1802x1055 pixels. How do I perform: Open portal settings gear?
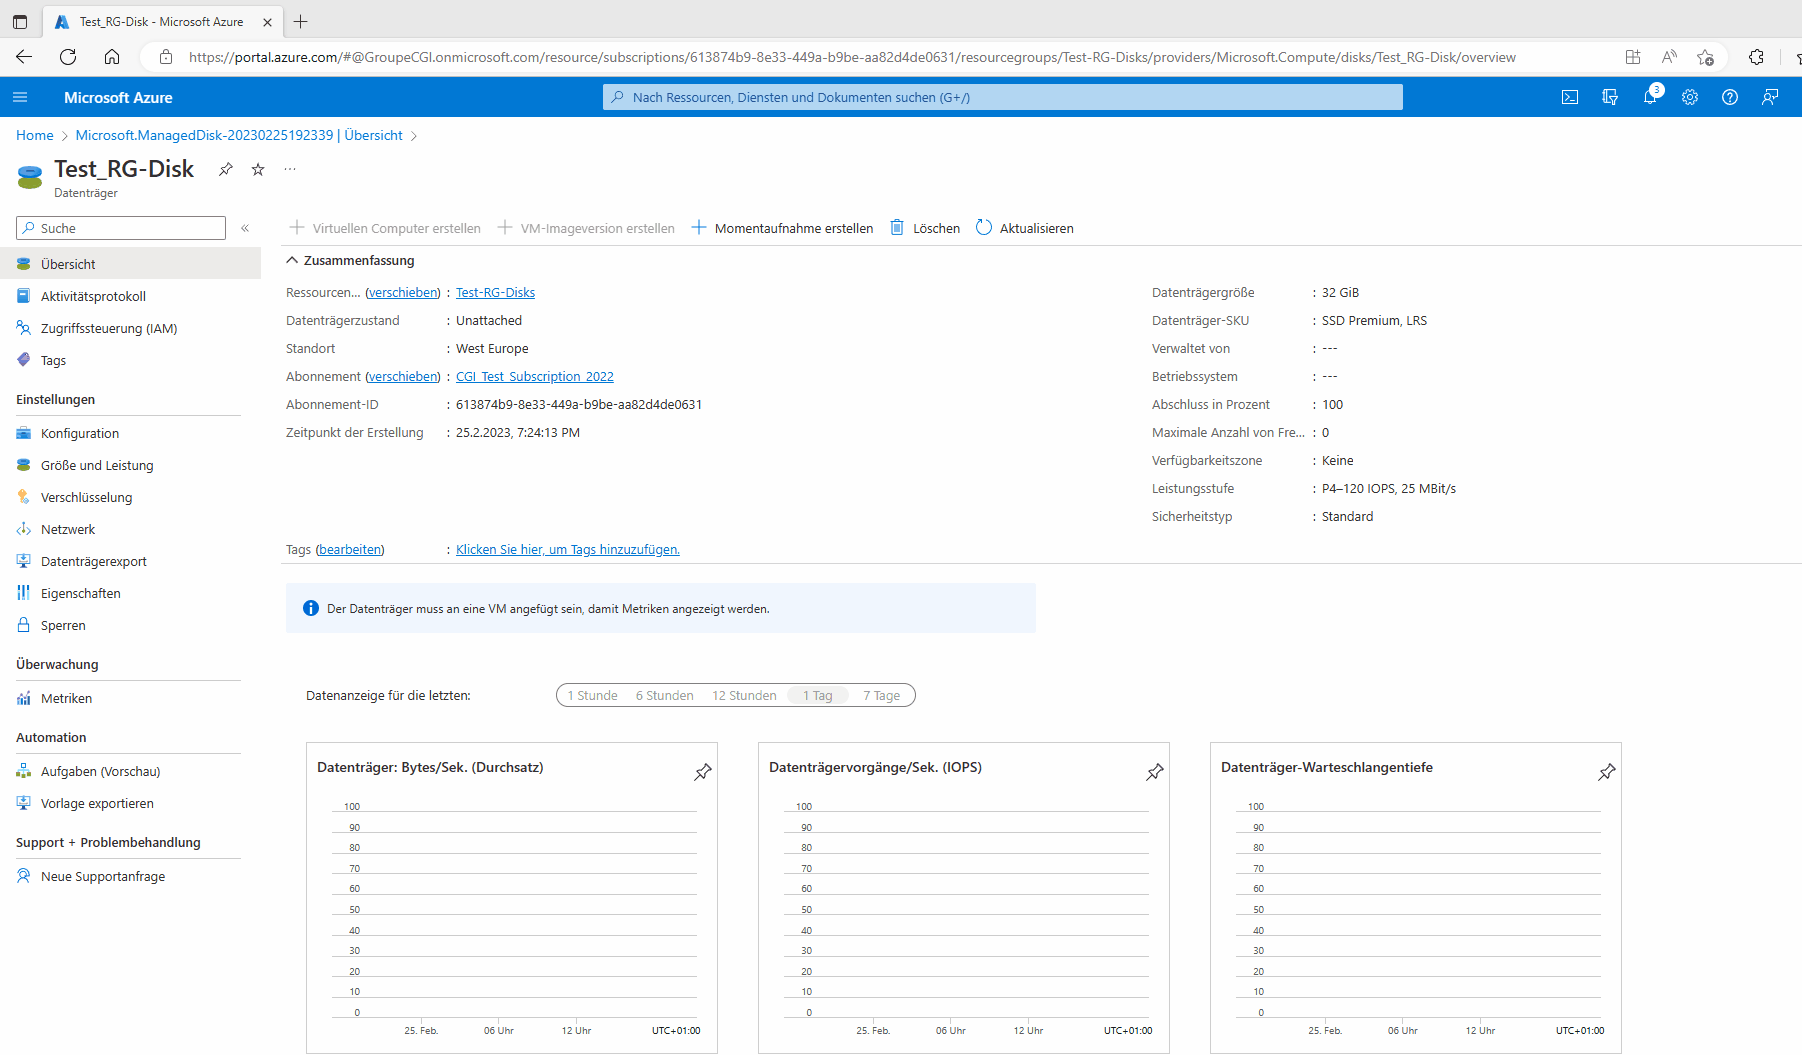tap(1690, 97)
